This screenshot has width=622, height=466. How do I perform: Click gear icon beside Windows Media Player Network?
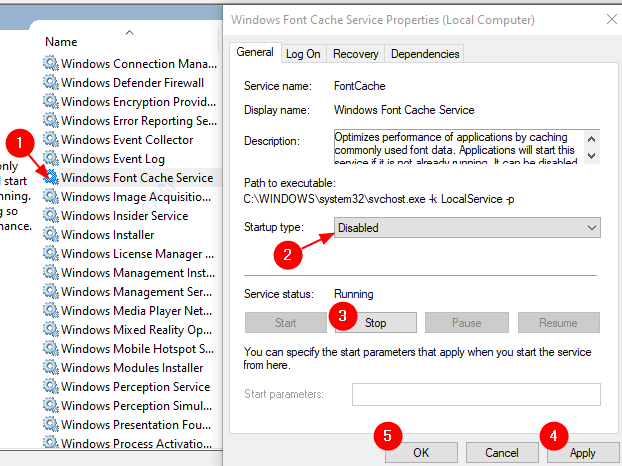tap(51, 311)
